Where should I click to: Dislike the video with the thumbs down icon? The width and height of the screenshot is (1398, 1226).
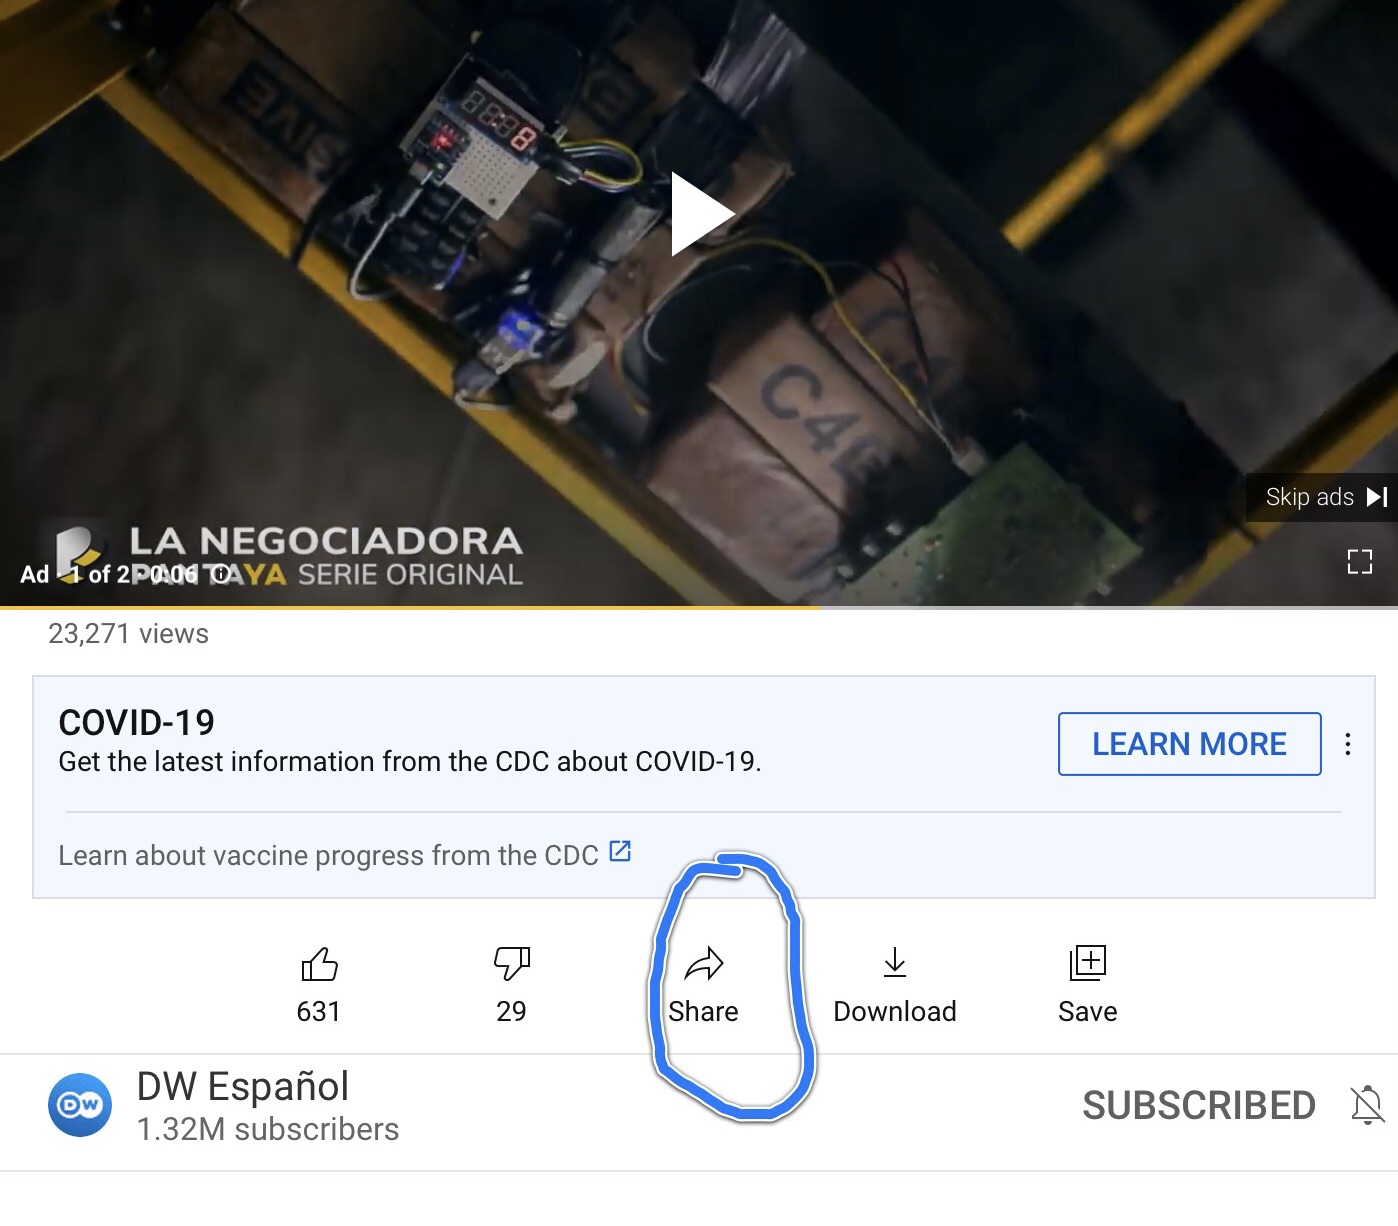tap(511, 965)
